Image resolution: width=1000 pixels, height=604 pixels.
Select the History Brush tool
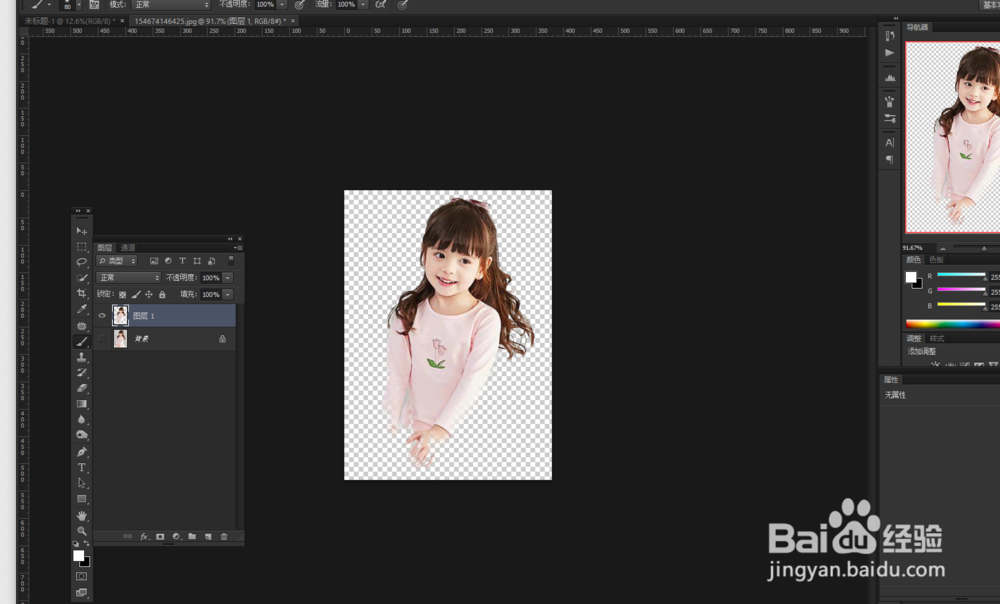pos(82,372)
